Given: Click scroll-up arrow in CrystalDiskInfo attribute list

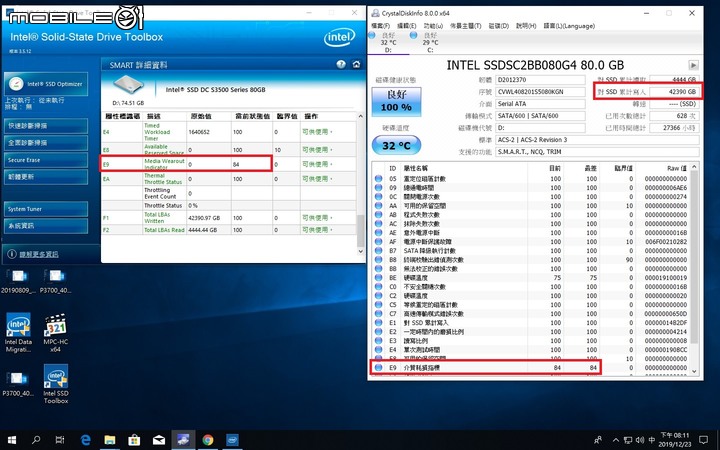Looking at the screenshot, I should pos(694,168).
